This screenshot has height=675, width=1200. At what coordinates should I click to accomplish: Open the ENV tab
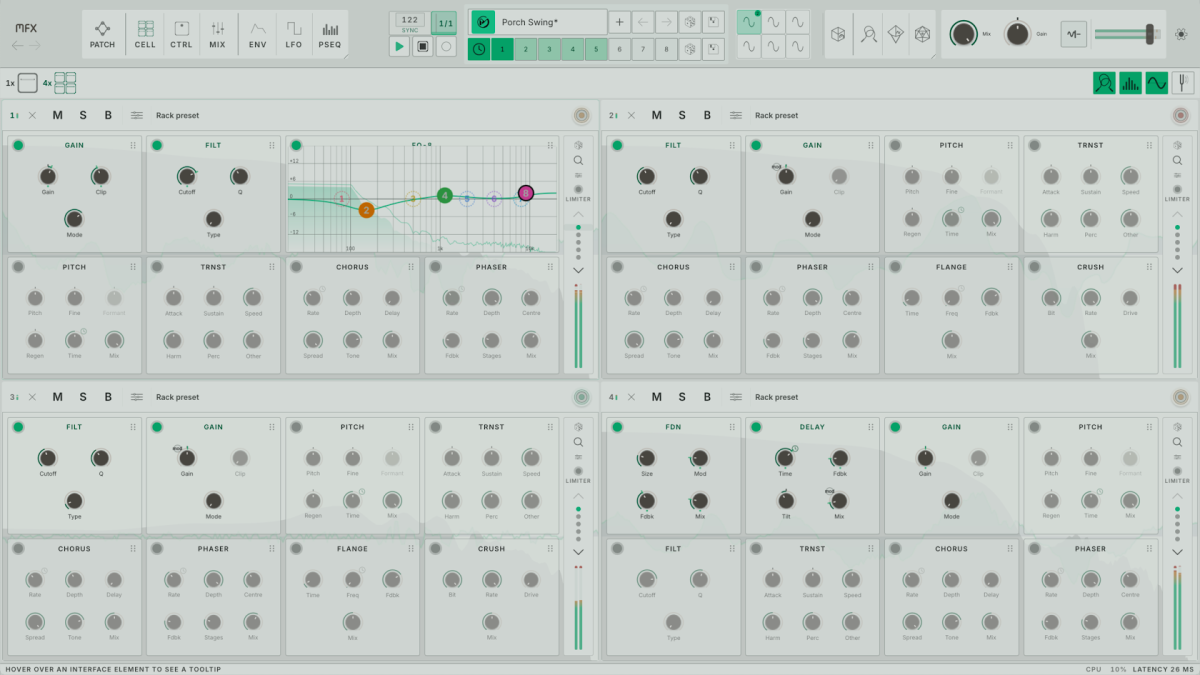(258, 34)
